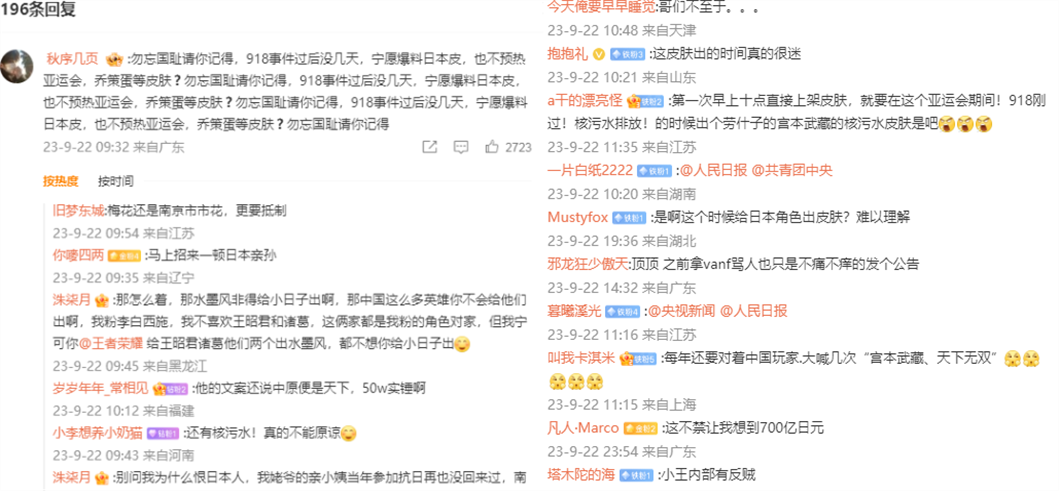Open the @共青团中央 mention link
Viewport: 1059px width, 491px height.
point(792,170)
